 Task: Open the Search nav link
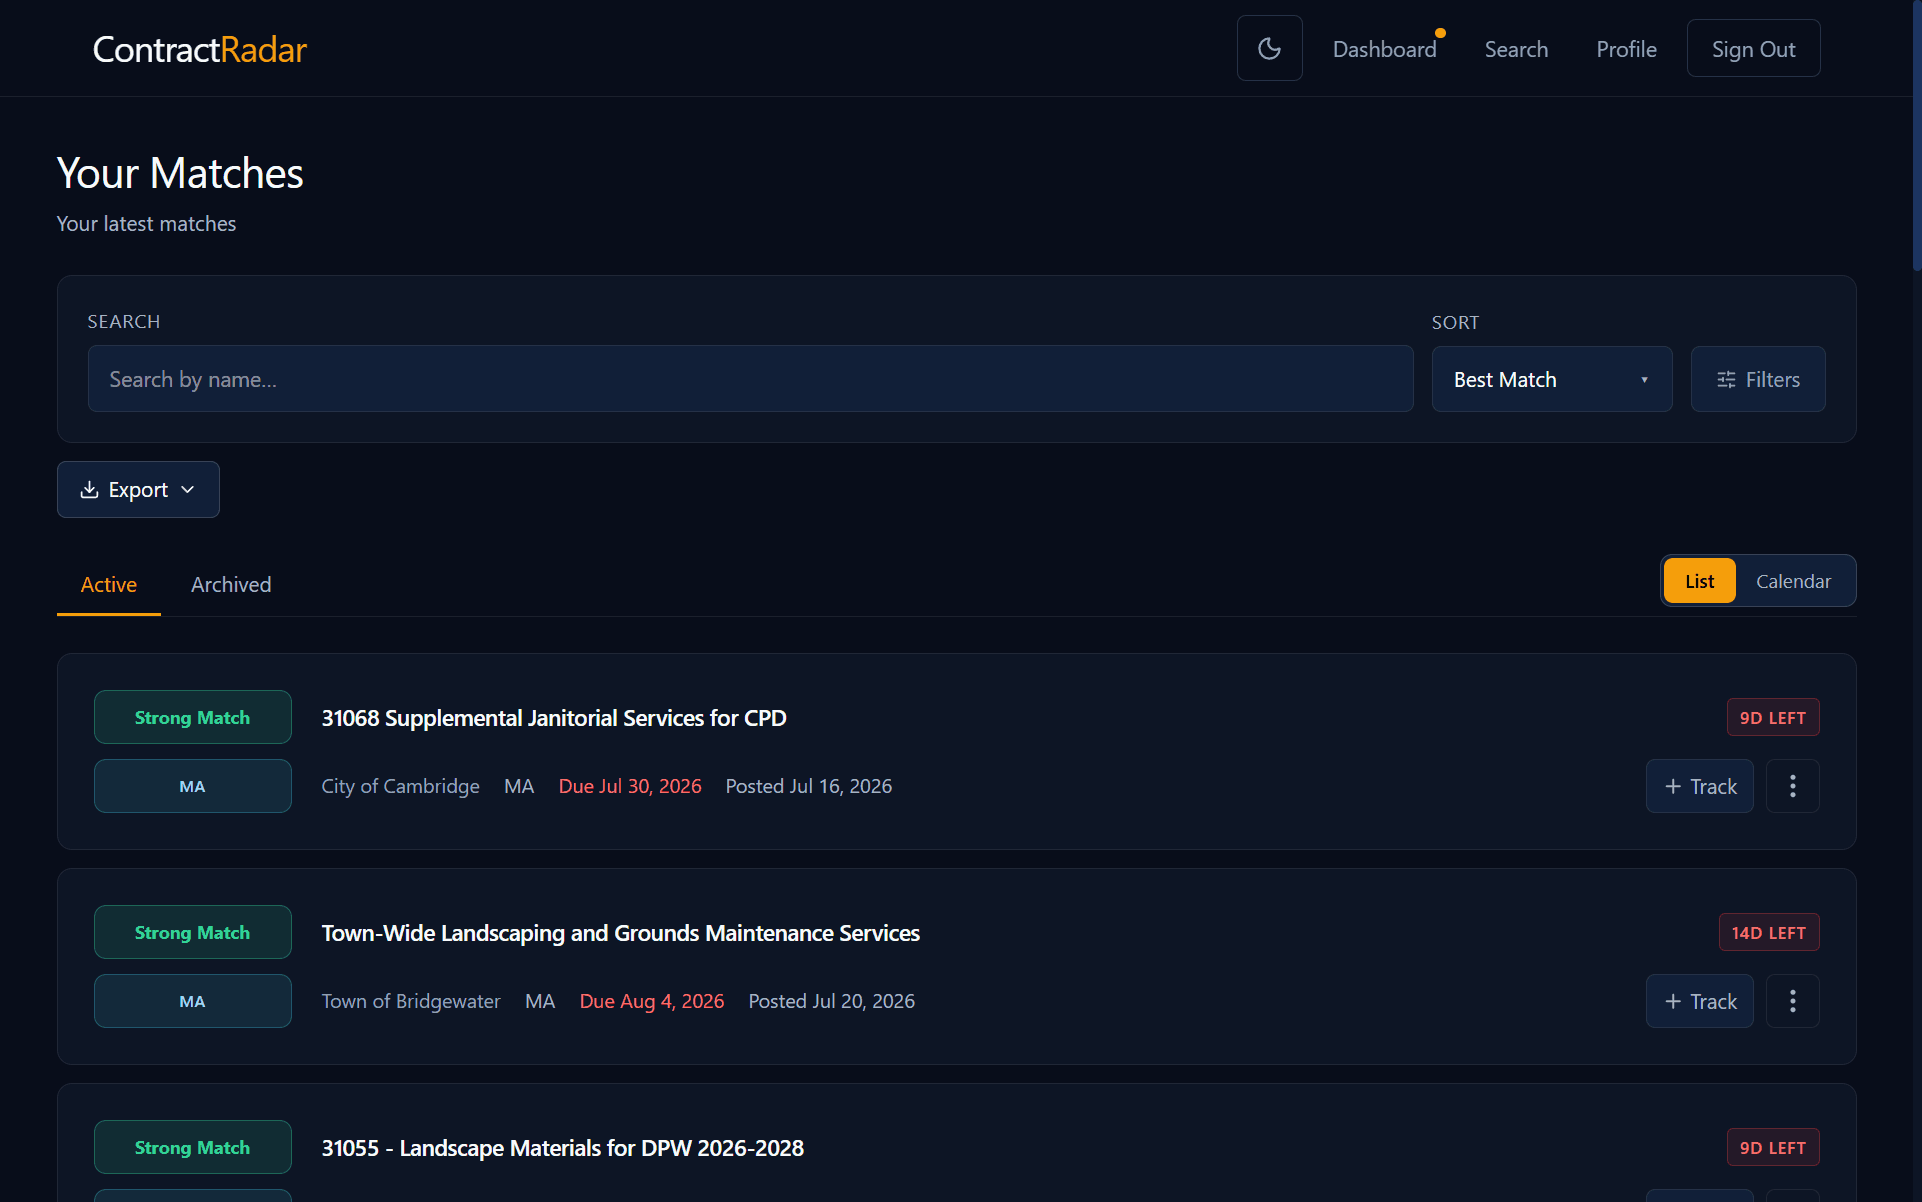[x=1516, y=49]
